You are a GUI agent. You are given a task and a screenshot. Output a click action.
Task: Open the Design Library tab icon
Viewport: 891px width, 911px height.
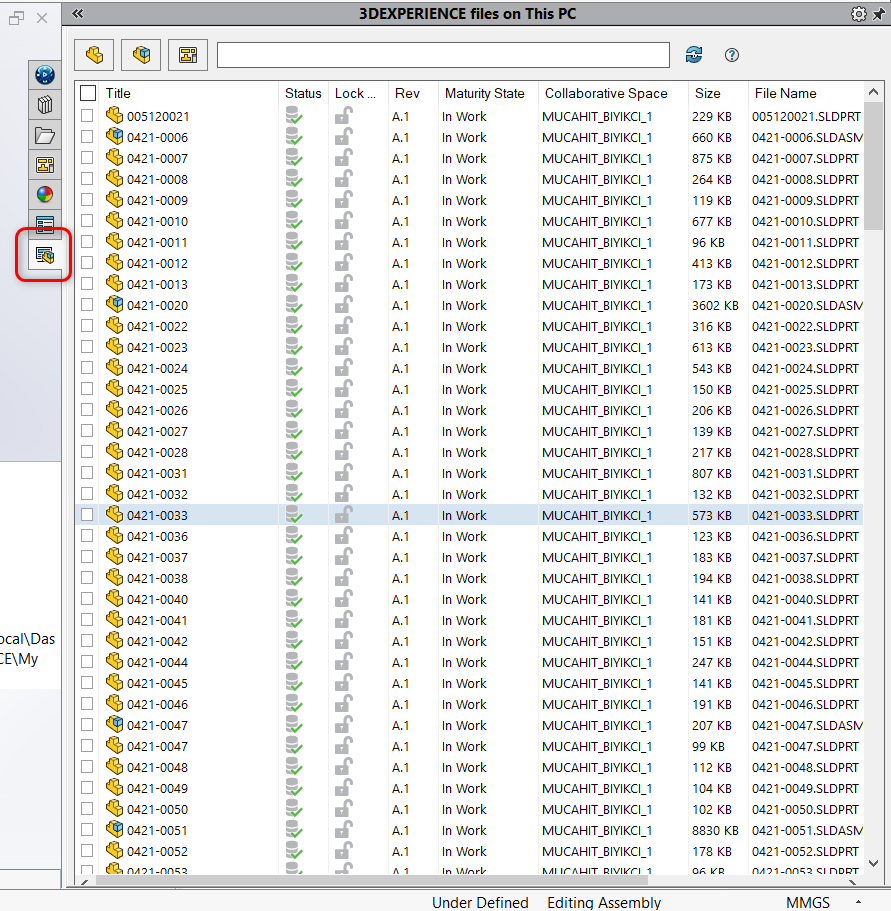coord(45,105)
